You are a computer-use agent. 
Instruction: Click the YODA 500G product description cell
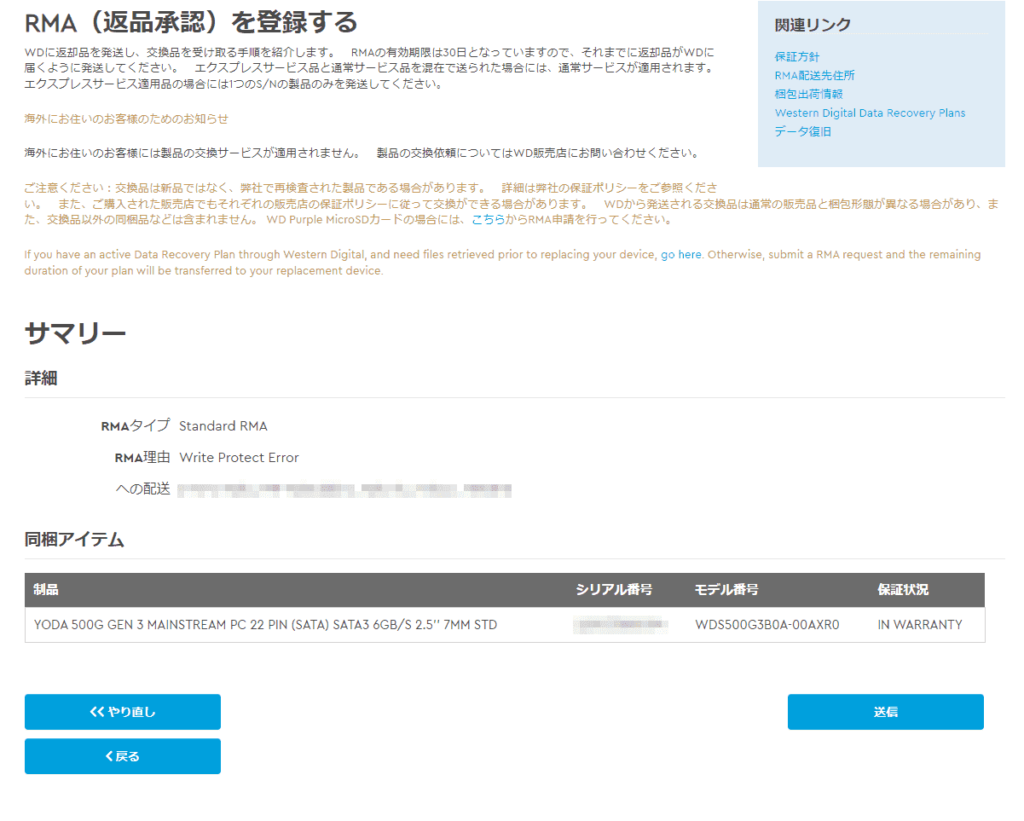click(x=265, y=624)
